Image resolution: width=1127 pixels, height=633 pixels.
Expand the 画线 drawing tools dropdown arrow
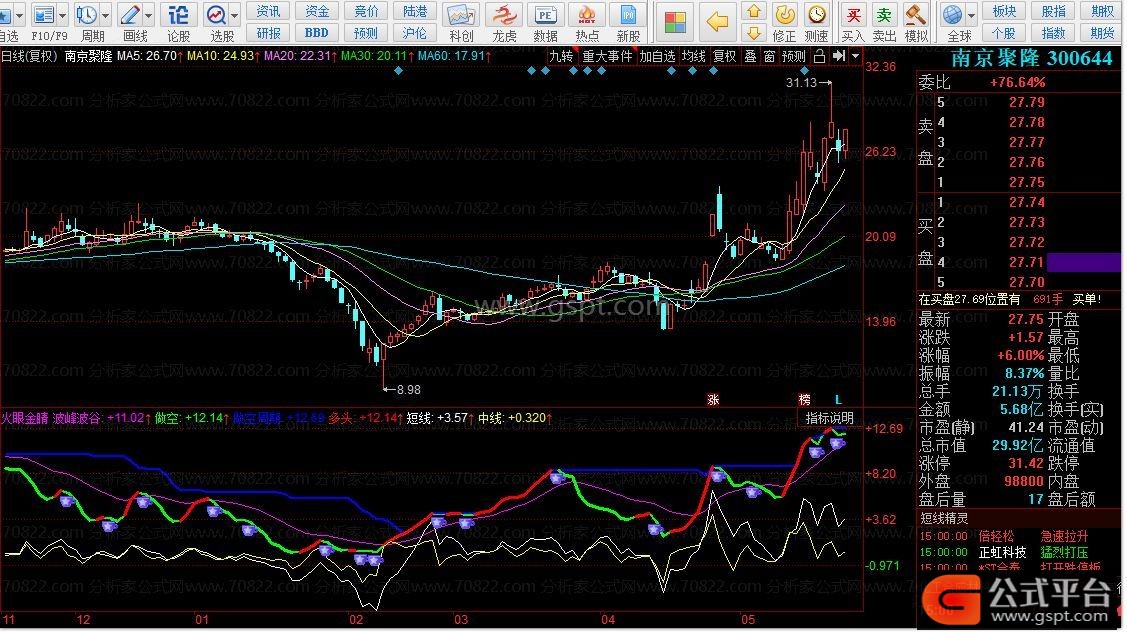149,14
